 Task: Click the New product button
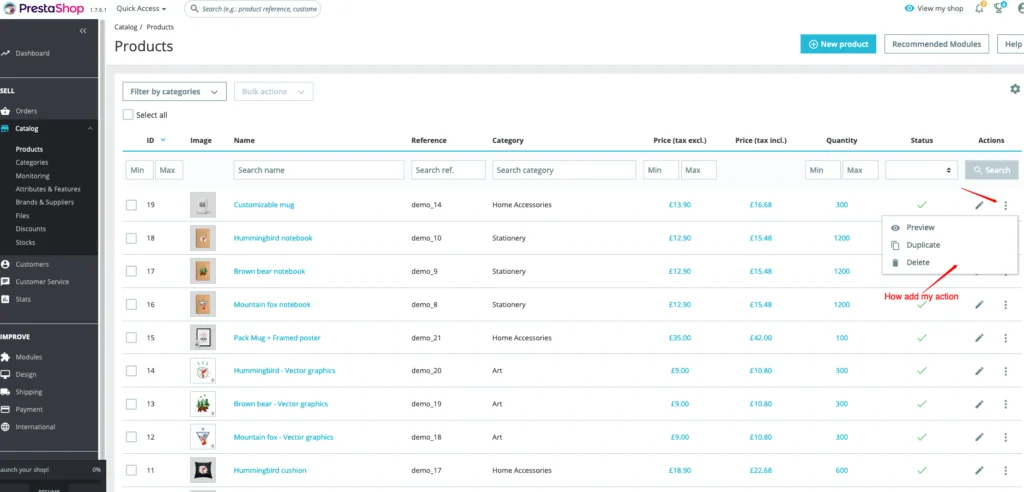[x=838, y=44]
